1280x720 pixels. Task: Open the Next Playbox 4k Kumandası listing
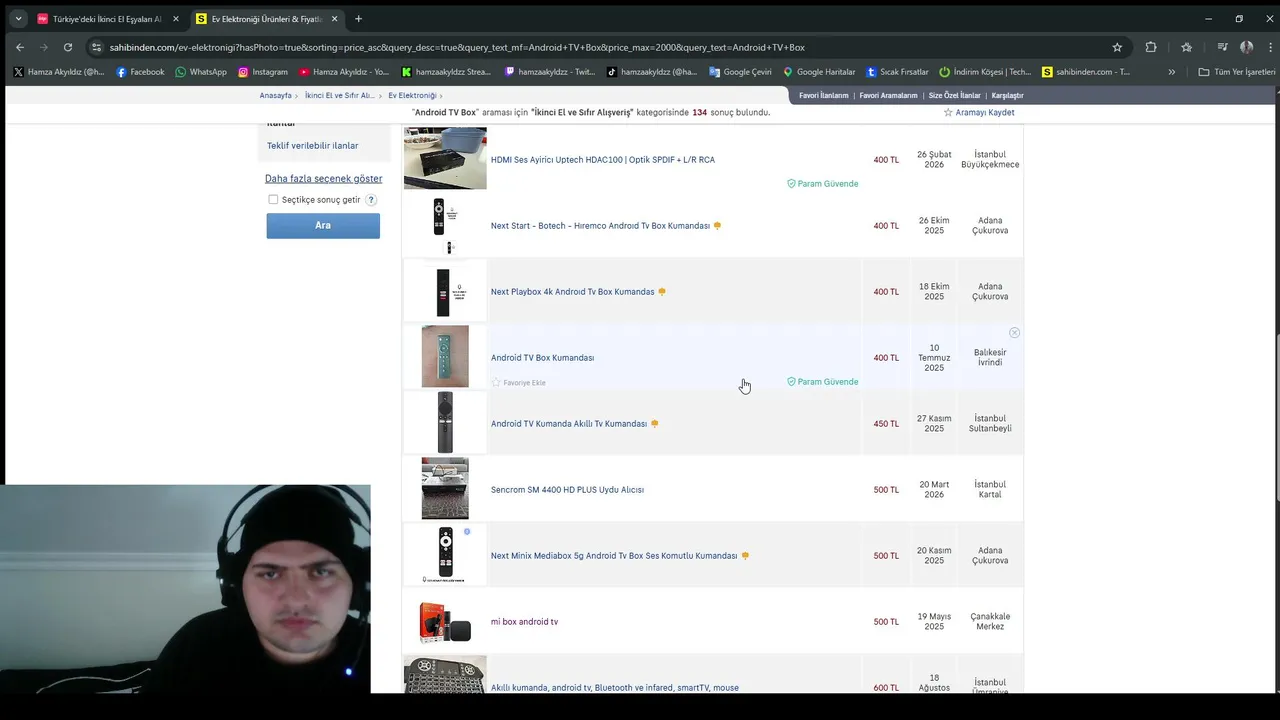tap(572, 292)
